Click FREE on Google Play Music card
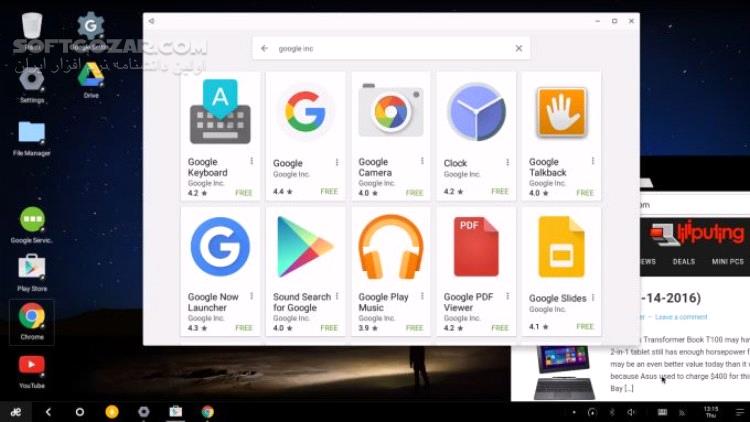 [x=414, y=328]
